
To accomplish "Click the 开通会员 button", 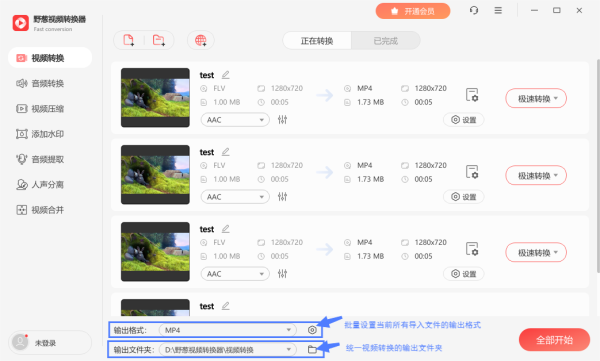I will pyautogui.click(x=412, y=11).
